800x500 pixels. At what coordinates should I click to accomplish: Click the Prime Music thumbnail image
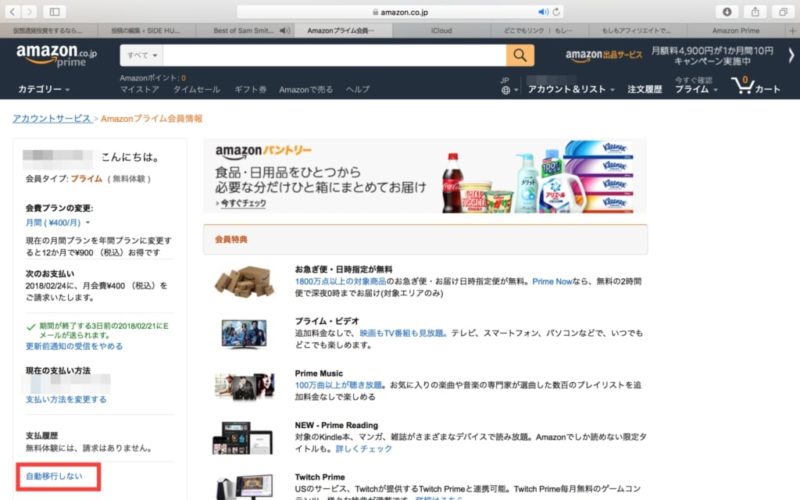pyautogui.click(x=244, y=387)
